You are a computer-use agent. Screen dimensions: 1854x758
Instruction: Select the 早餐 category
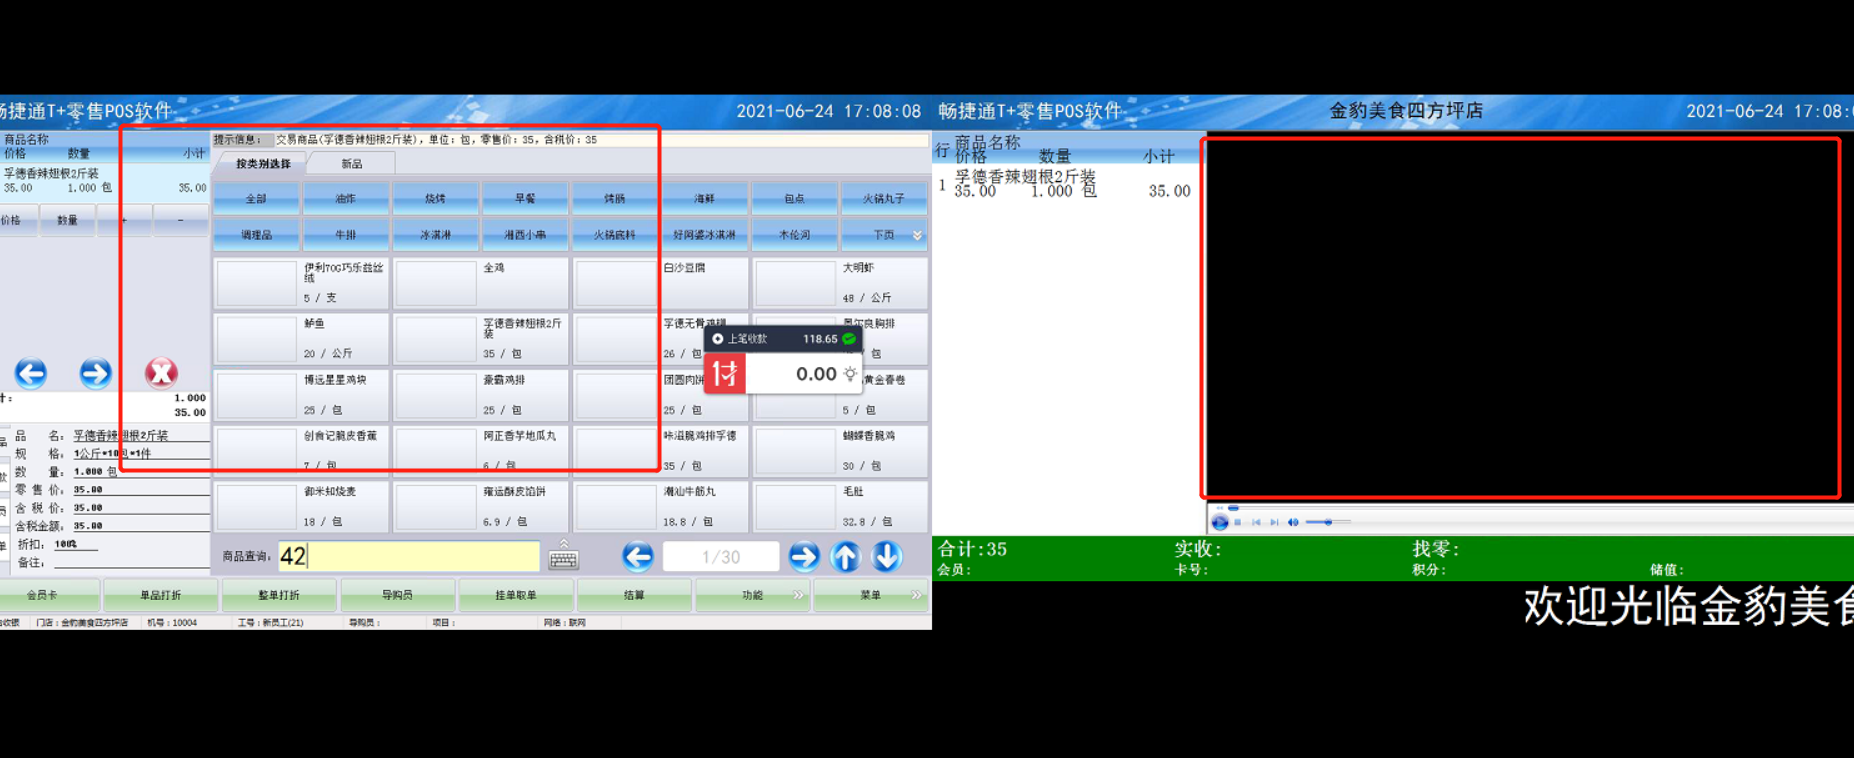click(525, 199)
